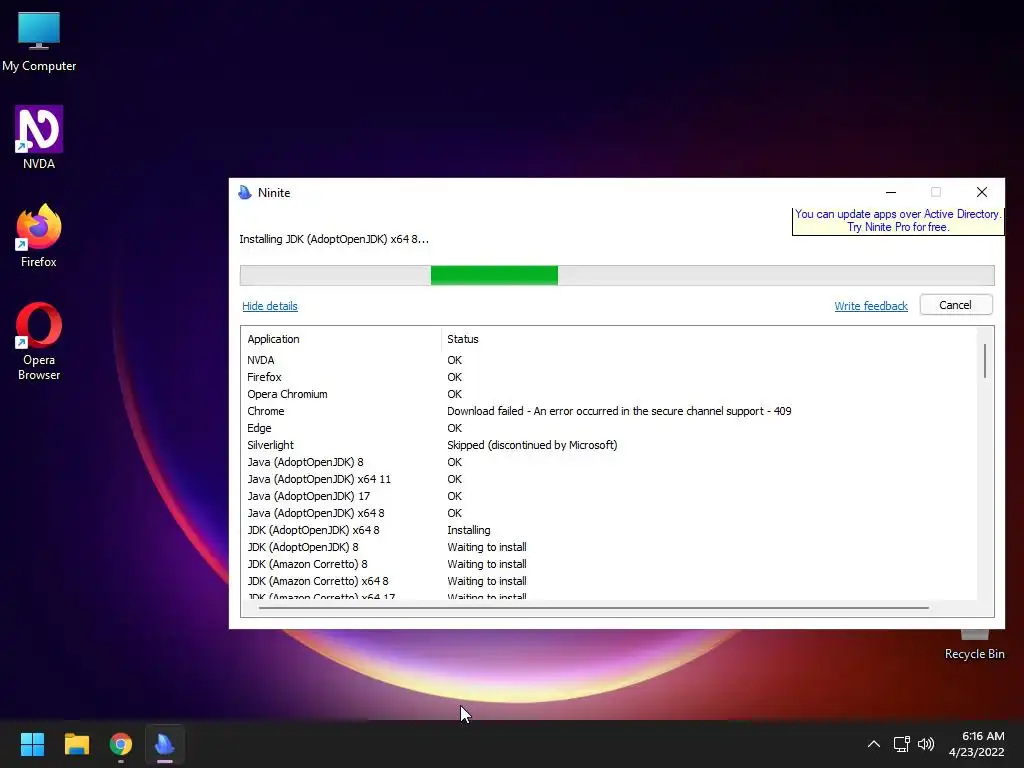Click the Installing JDK (AdoptOpenJDK) x64 8 label

334,239
